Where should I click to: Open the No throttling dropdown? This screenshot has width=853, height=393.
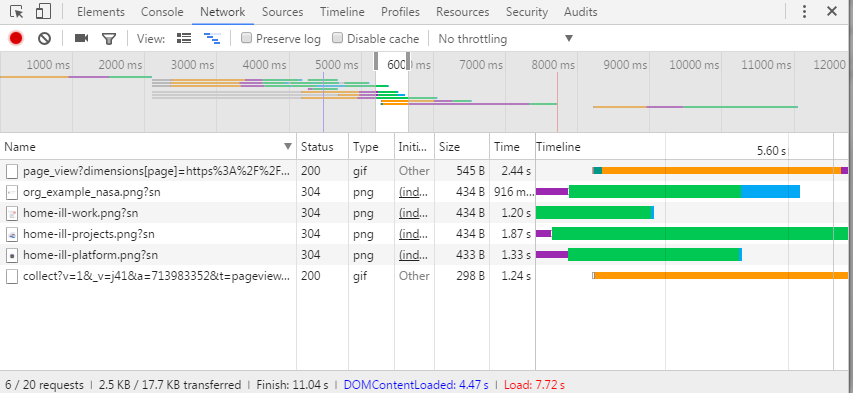click(x=506, y=39)
